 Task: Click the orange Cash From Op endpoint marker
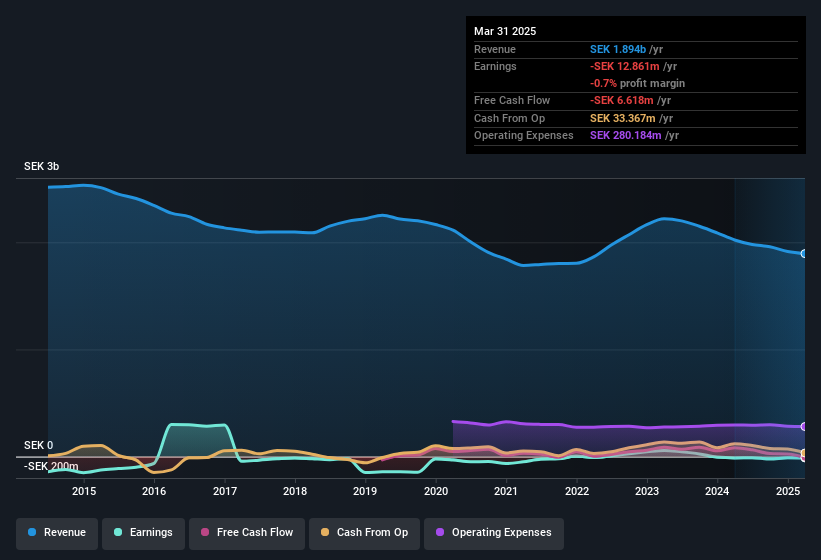coord(804,453)
